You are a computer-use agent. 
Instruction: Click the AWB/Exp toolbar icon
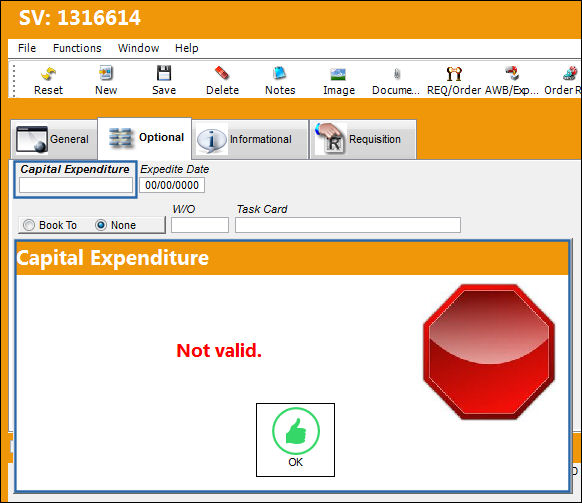[511, 80]
